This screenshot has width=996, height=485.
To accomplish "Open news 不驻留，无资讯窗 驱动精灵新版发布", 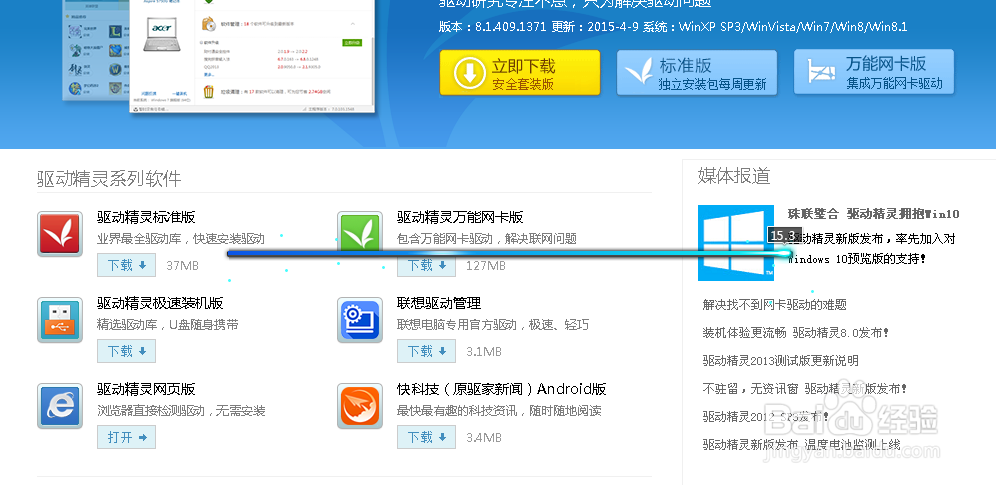I will pyautogui.click(x=805, y=389).
